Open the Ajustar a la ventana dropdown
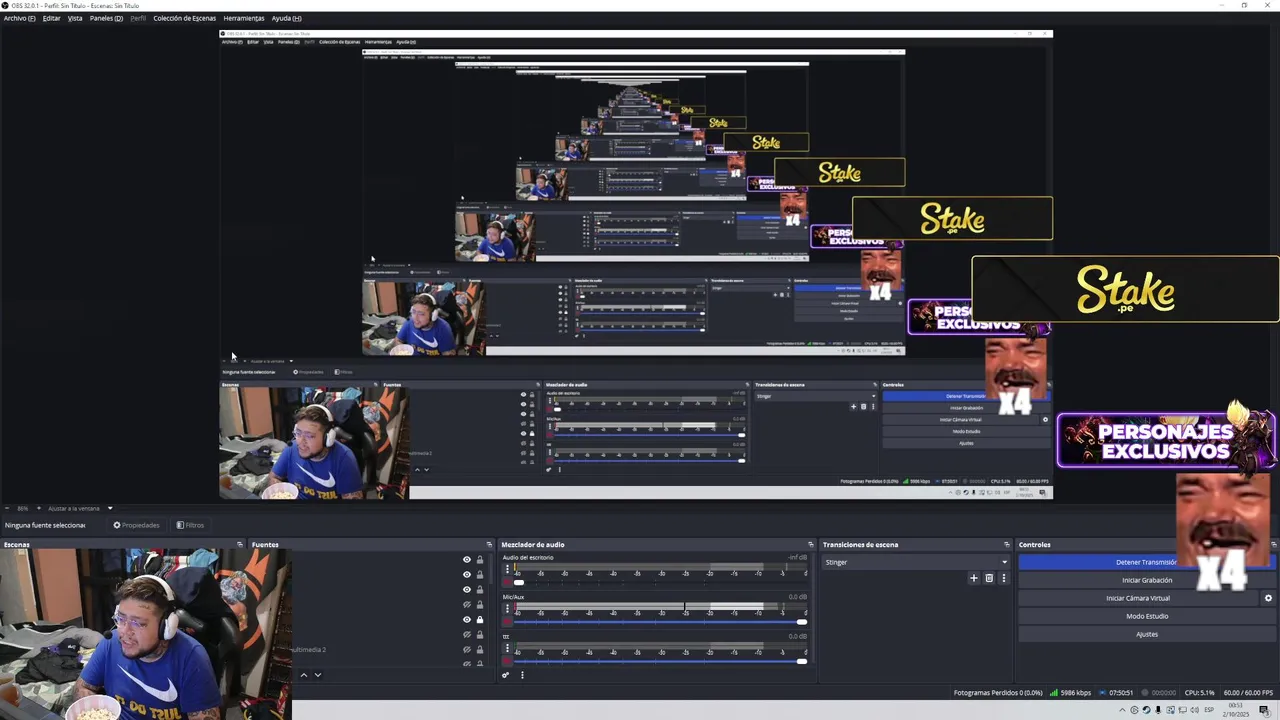This screenshot has height=720, width=1280. click(x=110, y=508)
